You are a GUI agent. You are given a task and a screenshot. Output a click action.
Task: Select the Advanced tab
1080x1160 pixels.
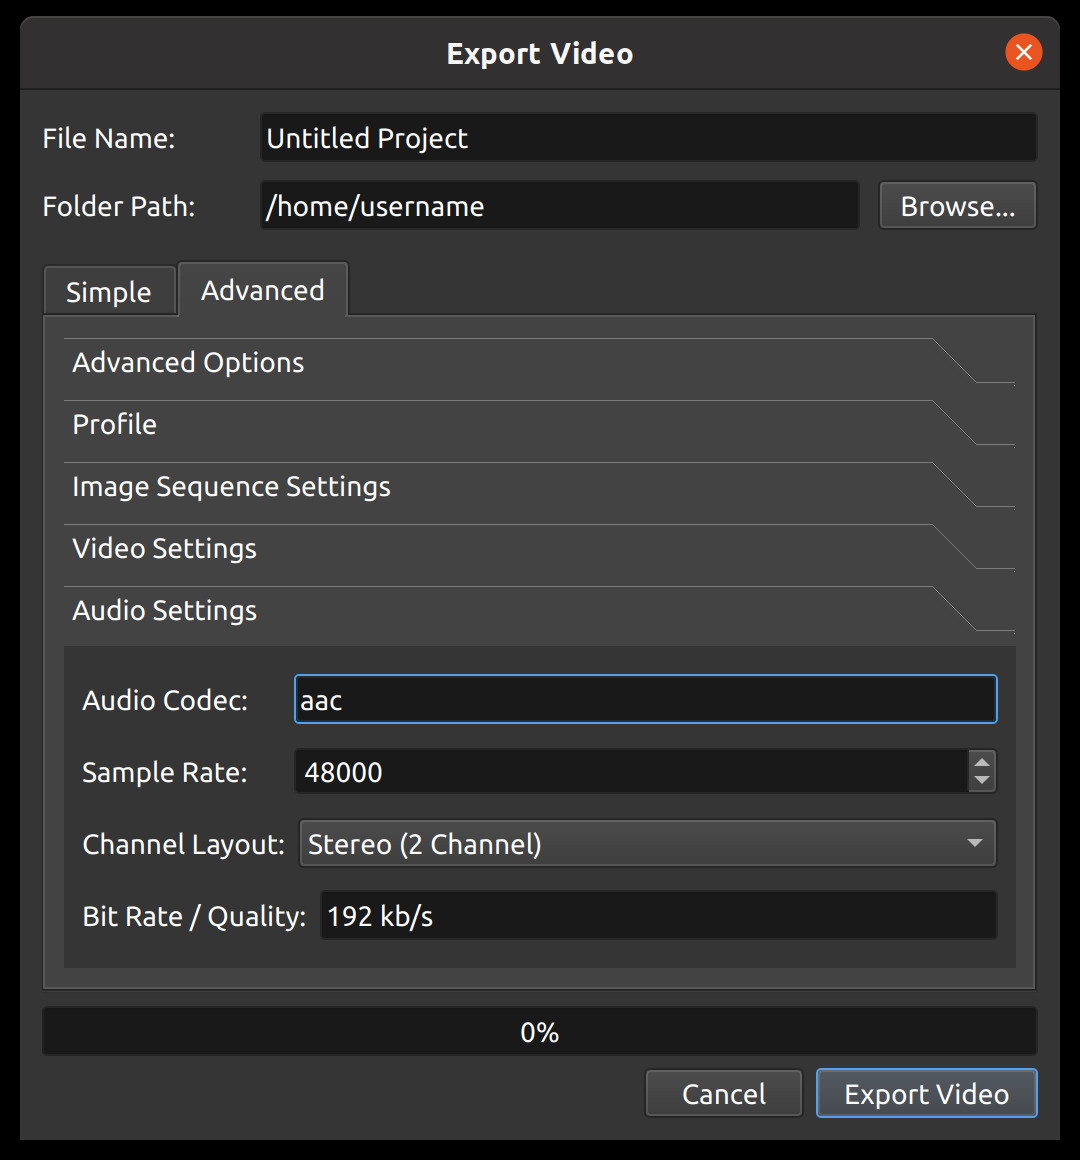point(262,289)
